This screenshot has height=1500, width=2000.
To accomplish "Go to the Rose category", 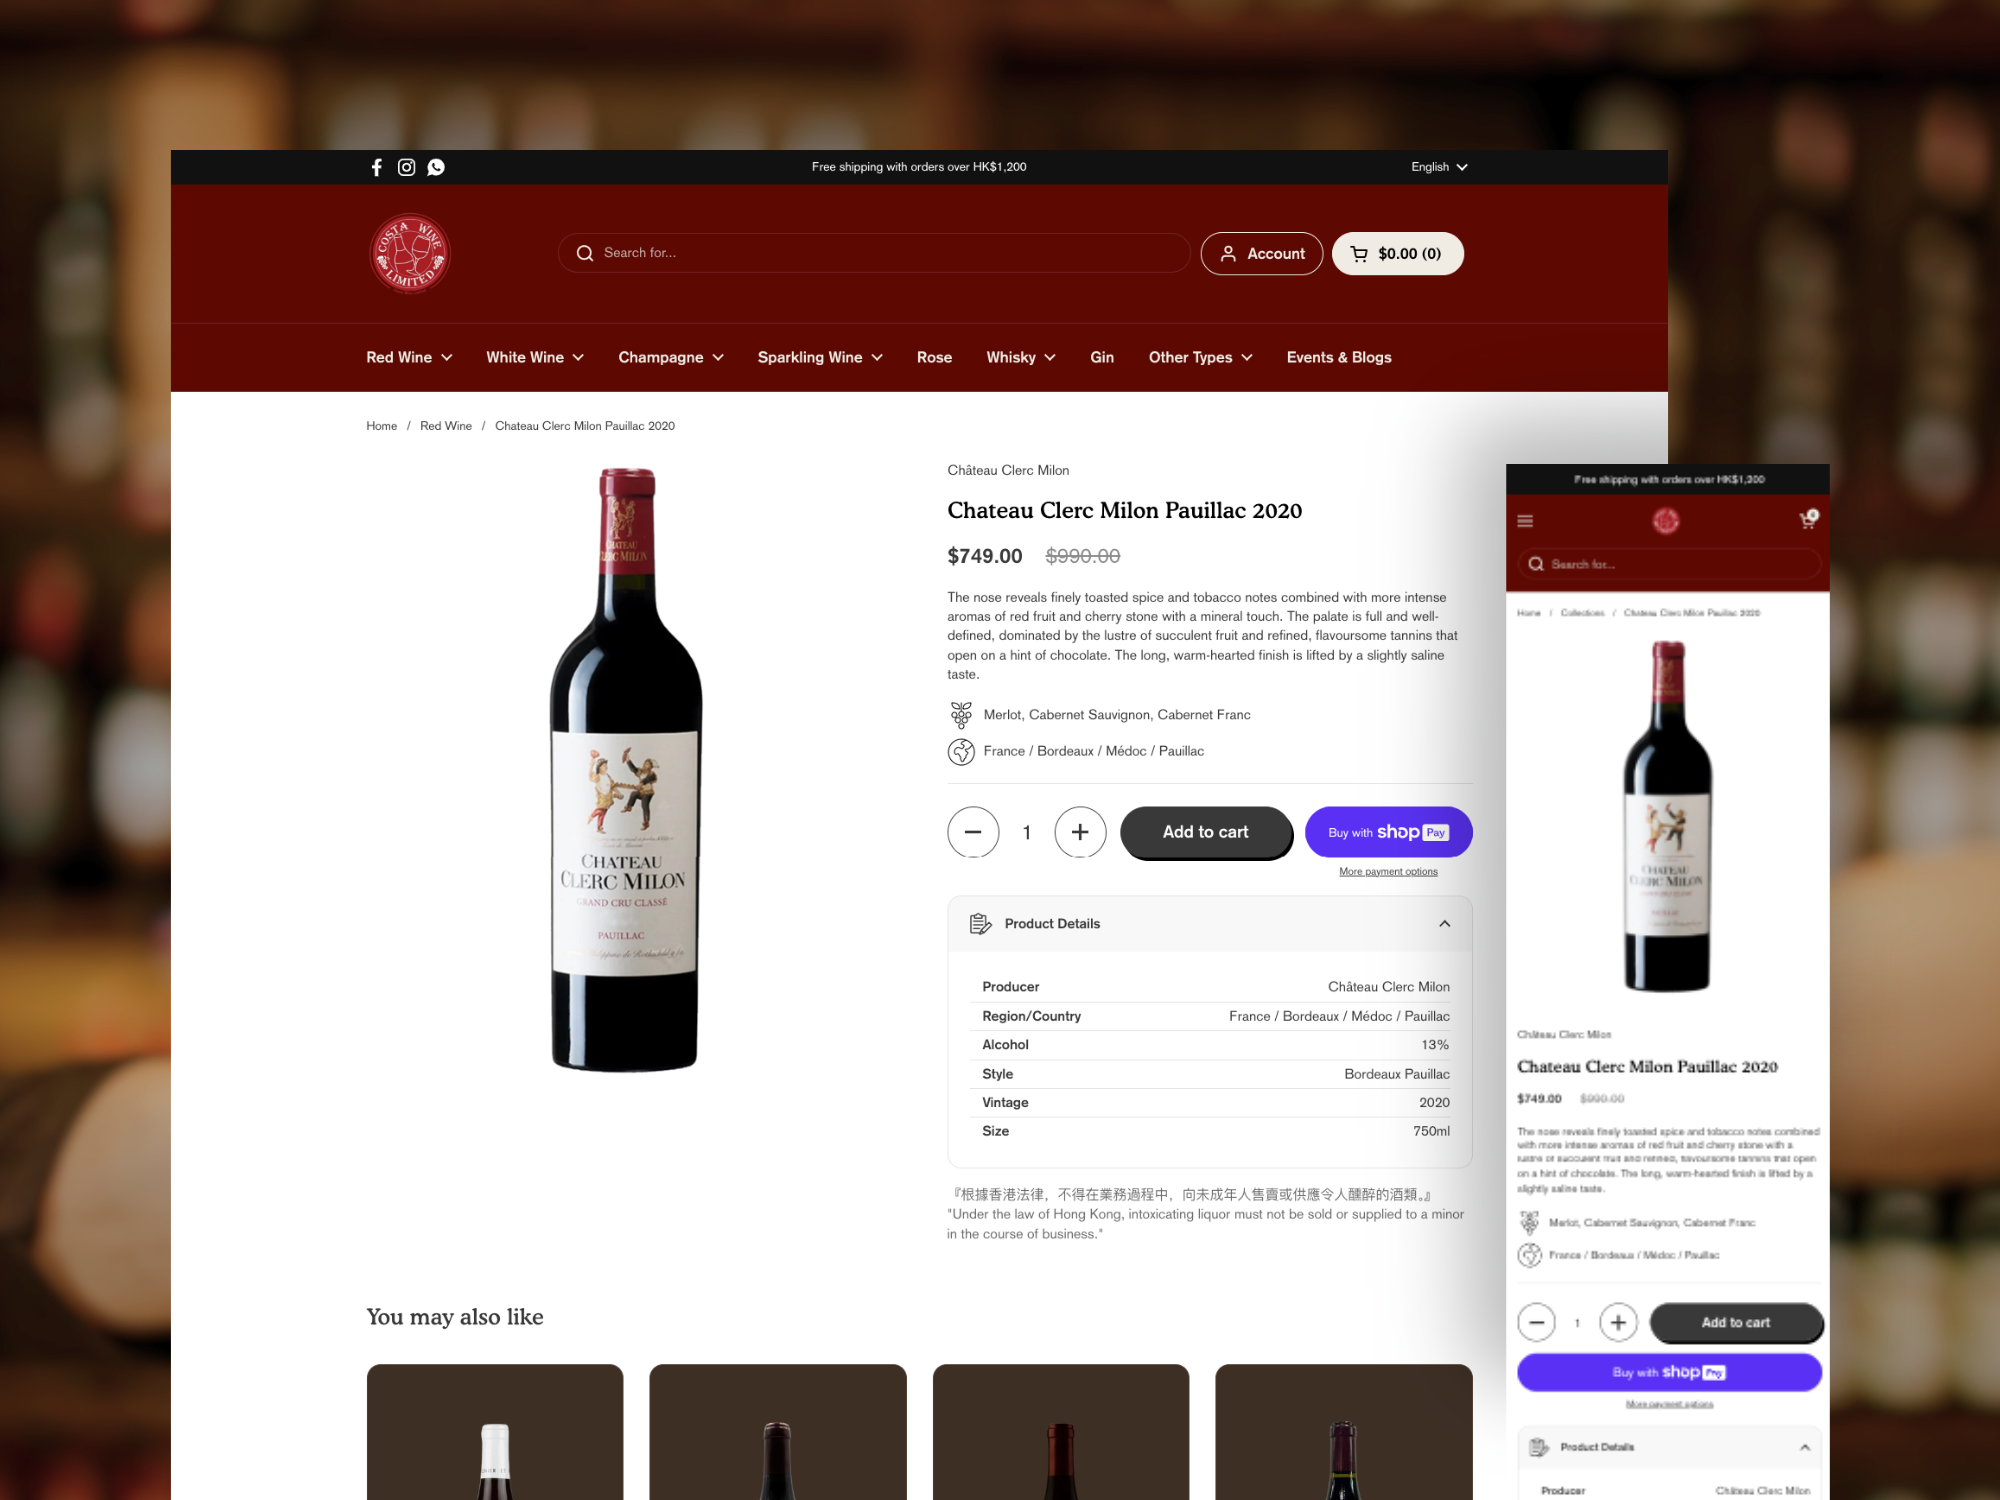I will 934,357.
